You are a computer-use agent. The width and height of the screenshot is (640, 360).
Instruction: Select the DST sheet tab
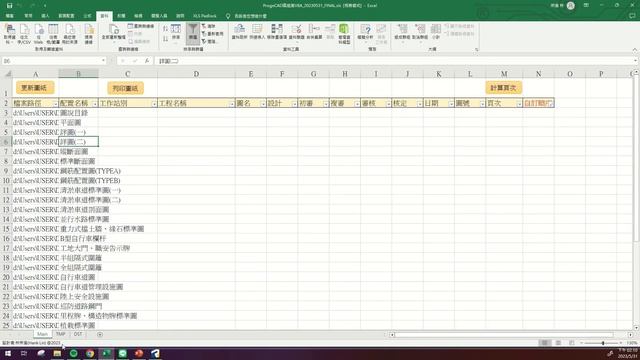[x=78, y=334]
